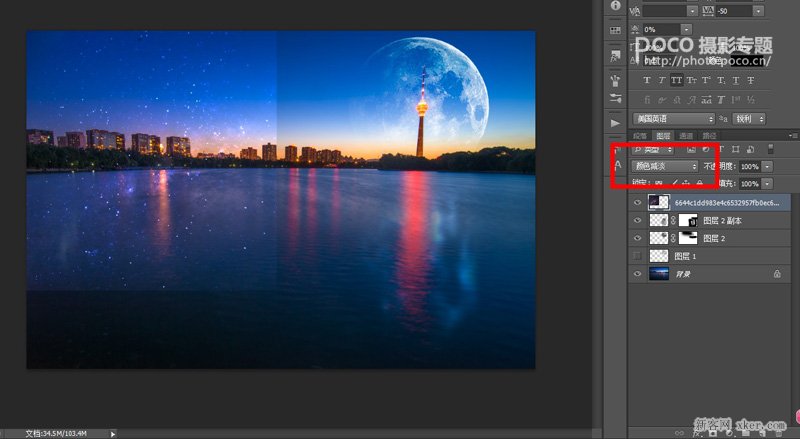
Task: Switch to the 通道 (Channels) tab
Action: pyautogui.click(x=686, y=135)
